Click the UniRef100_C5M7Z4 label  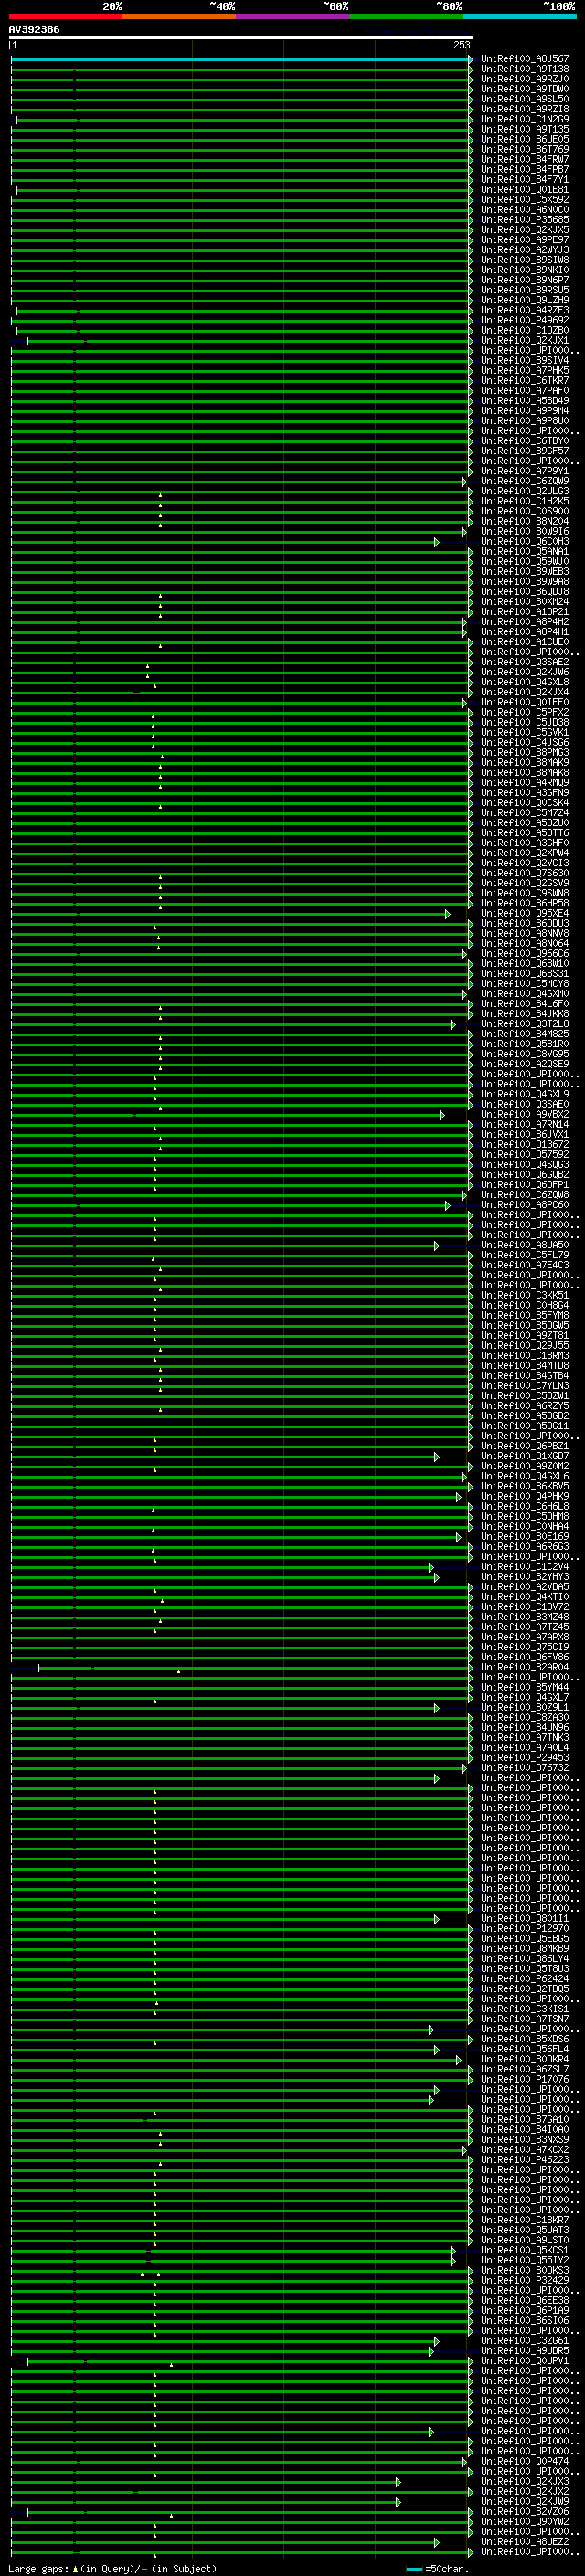[x=525, y=813]
